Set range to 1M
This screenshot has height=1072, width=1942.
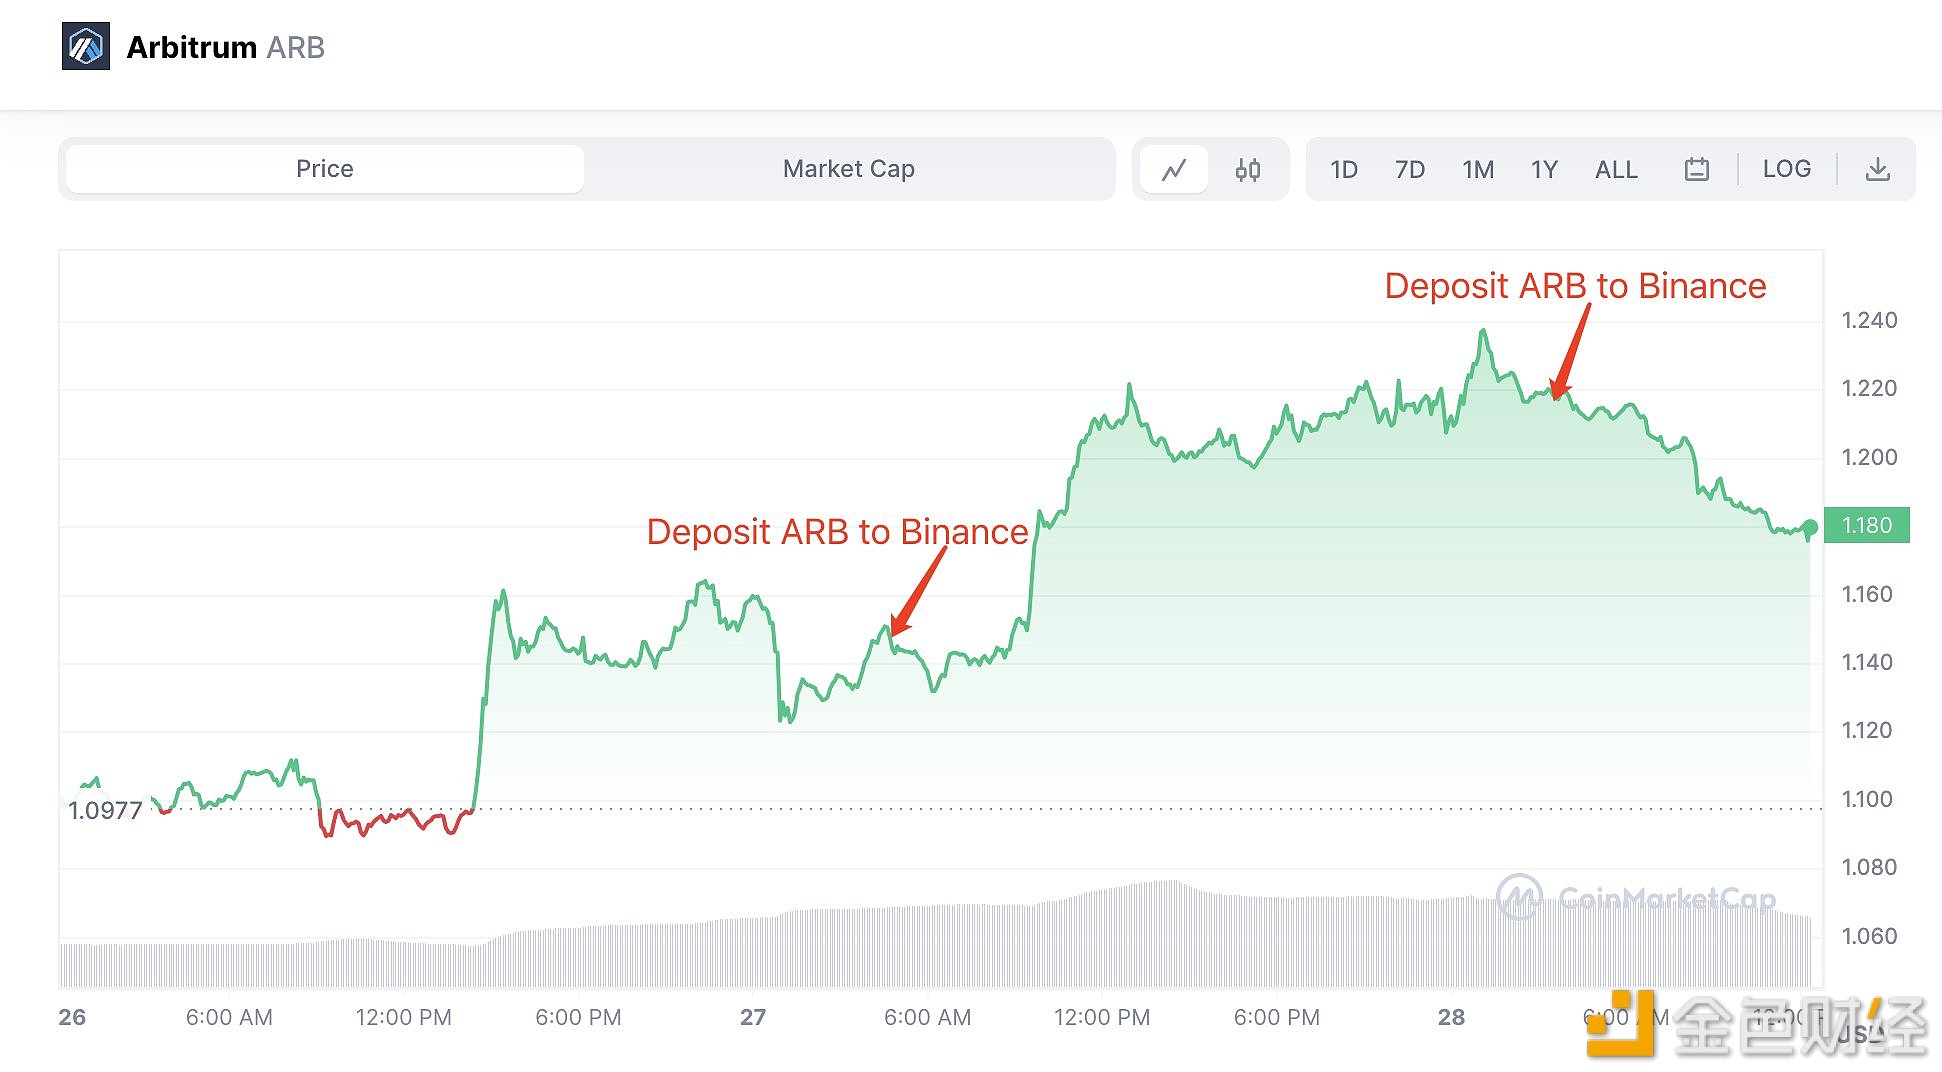[1478, 169]
